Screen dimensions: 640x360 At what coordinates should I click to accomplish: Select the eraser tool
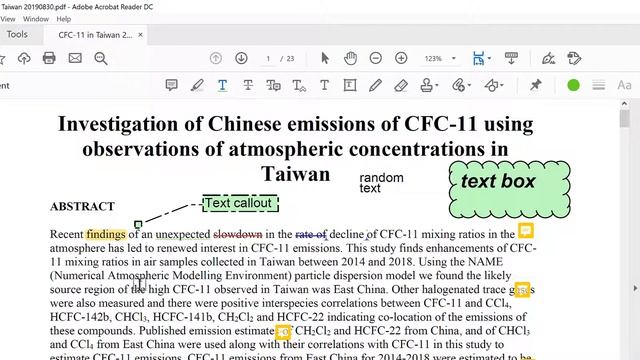click(401, 85)
